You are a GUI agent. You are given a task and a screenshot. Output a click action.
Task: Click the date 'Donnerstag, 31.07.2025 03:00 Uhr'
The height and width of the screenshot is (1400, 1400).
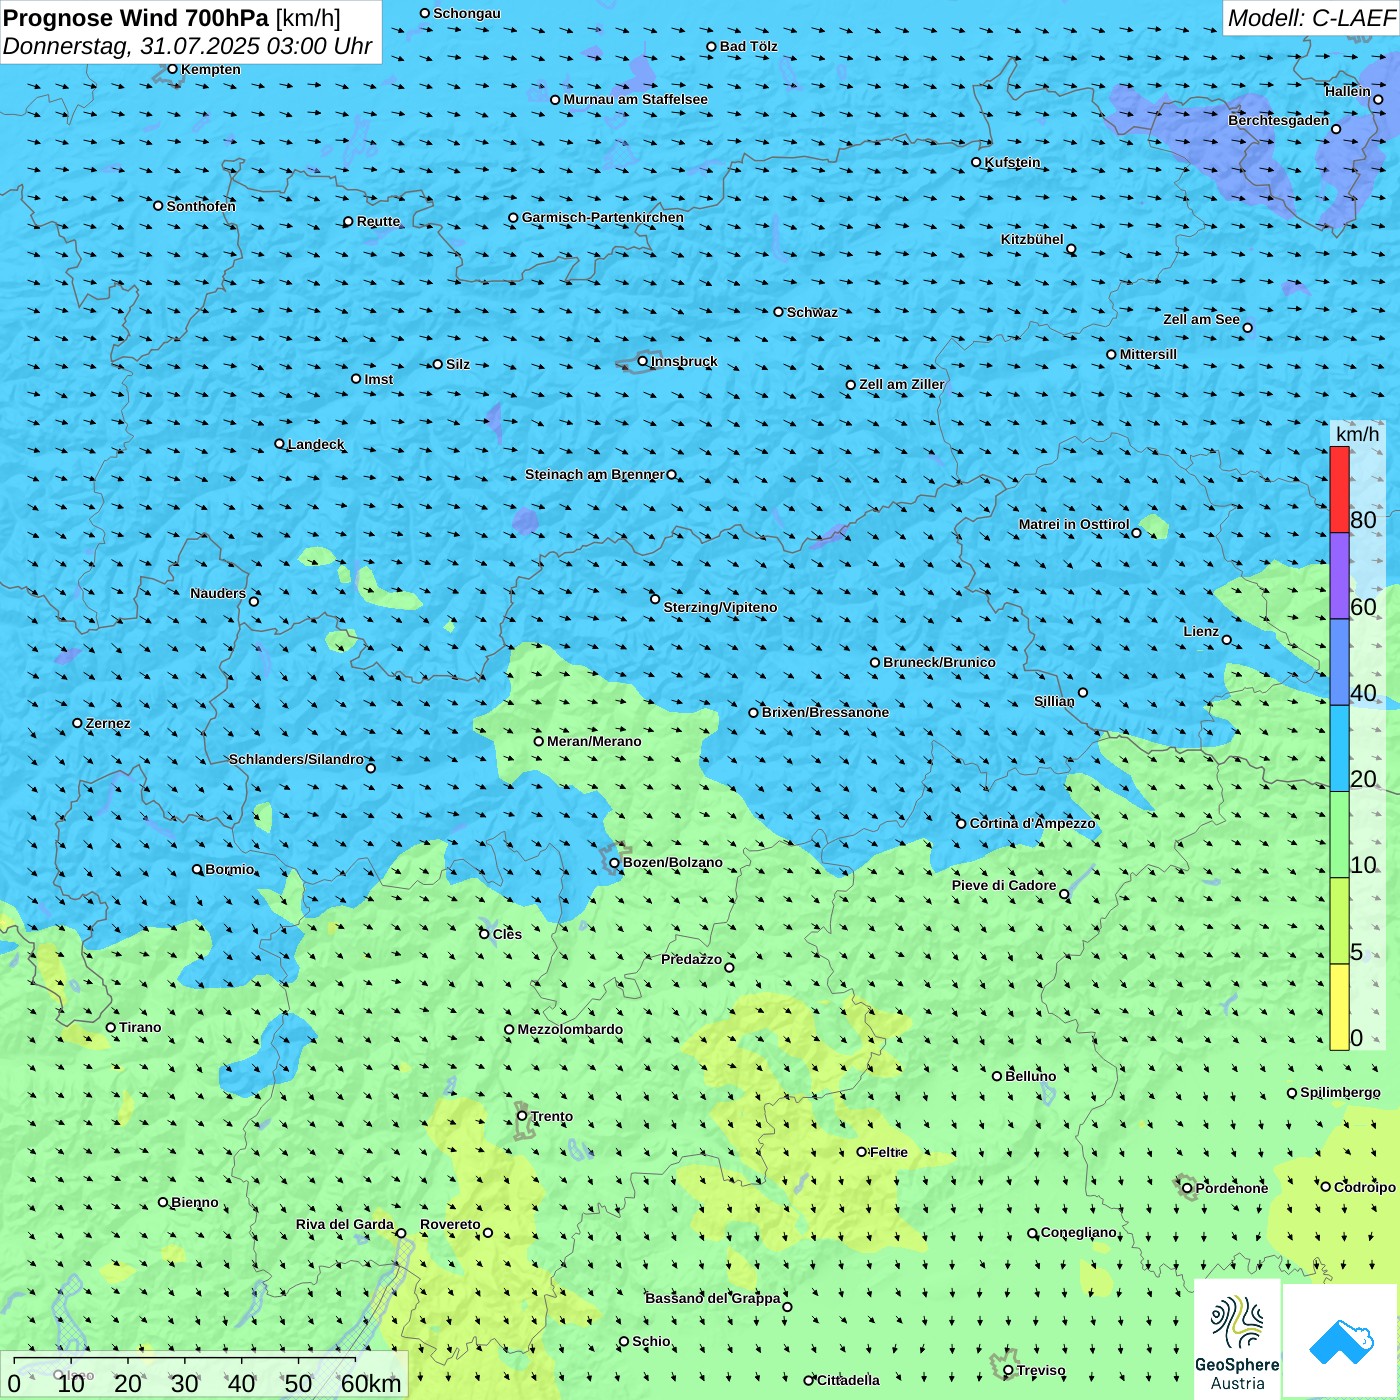(x=187, y=46)
